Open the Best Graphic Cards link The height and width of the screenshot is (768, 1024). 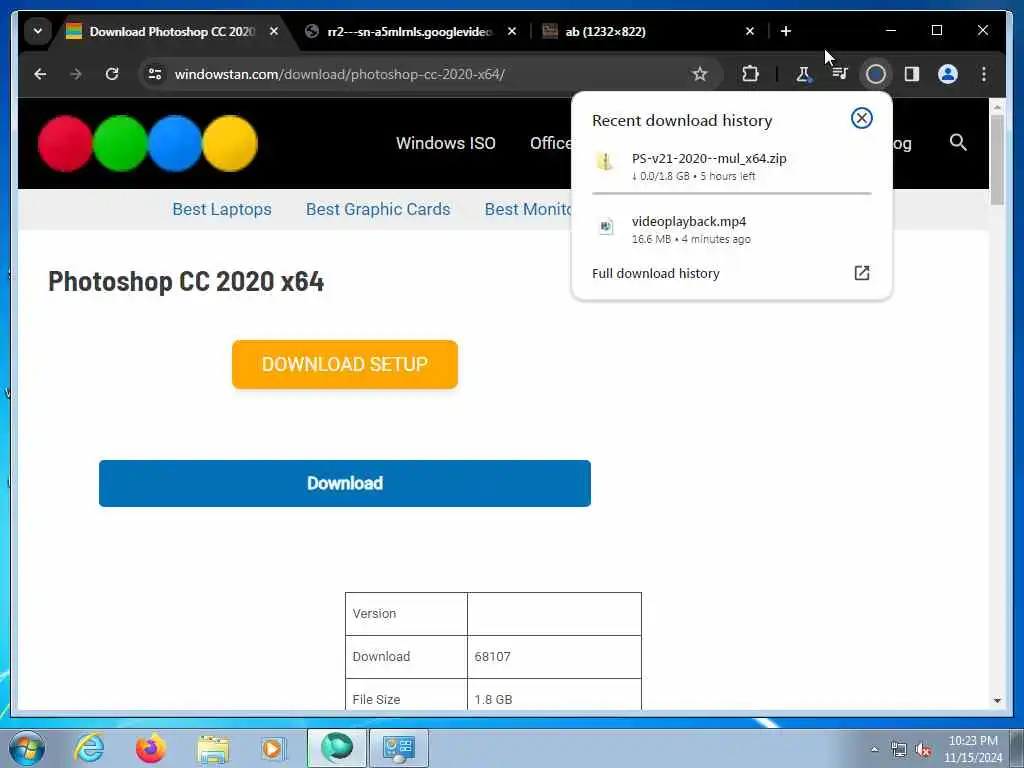tap(378, 209)
